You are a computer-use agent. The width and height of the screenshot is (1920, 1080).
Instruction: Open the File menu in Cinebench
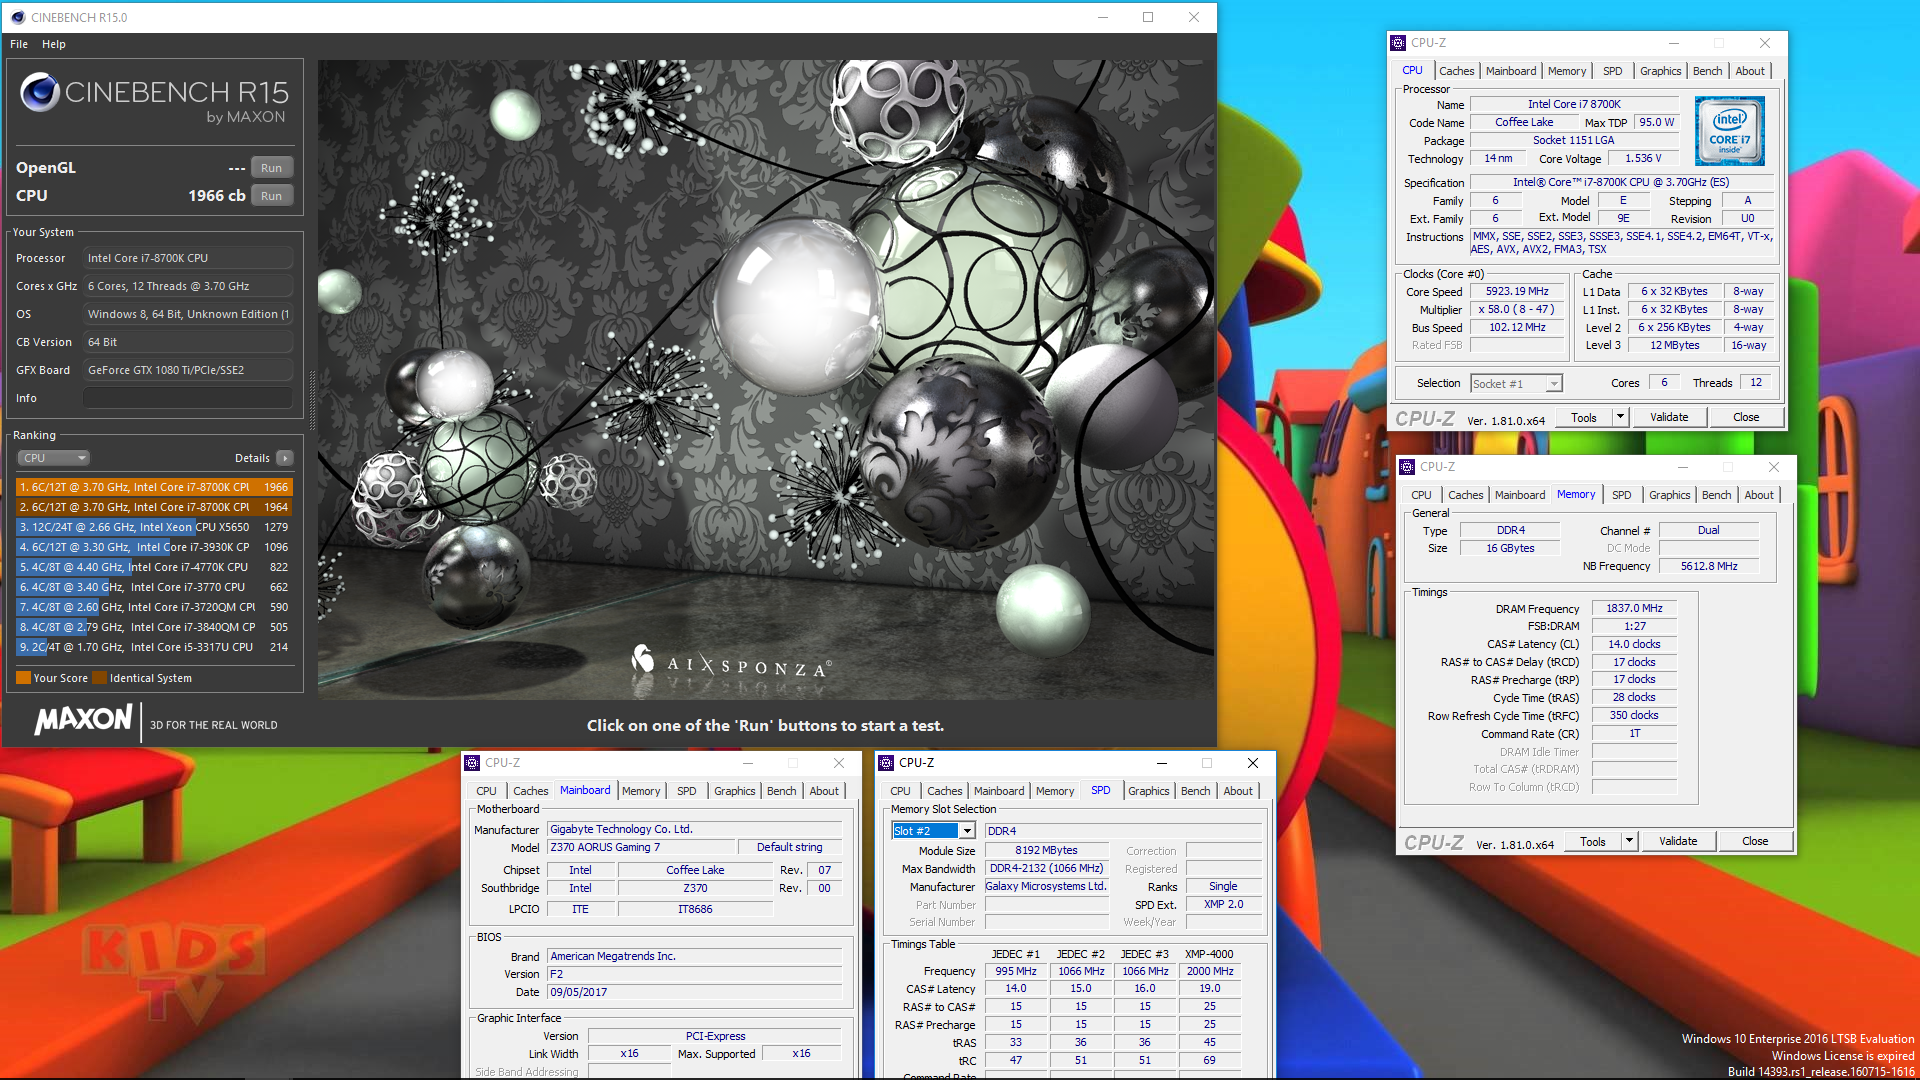point(19,44)
